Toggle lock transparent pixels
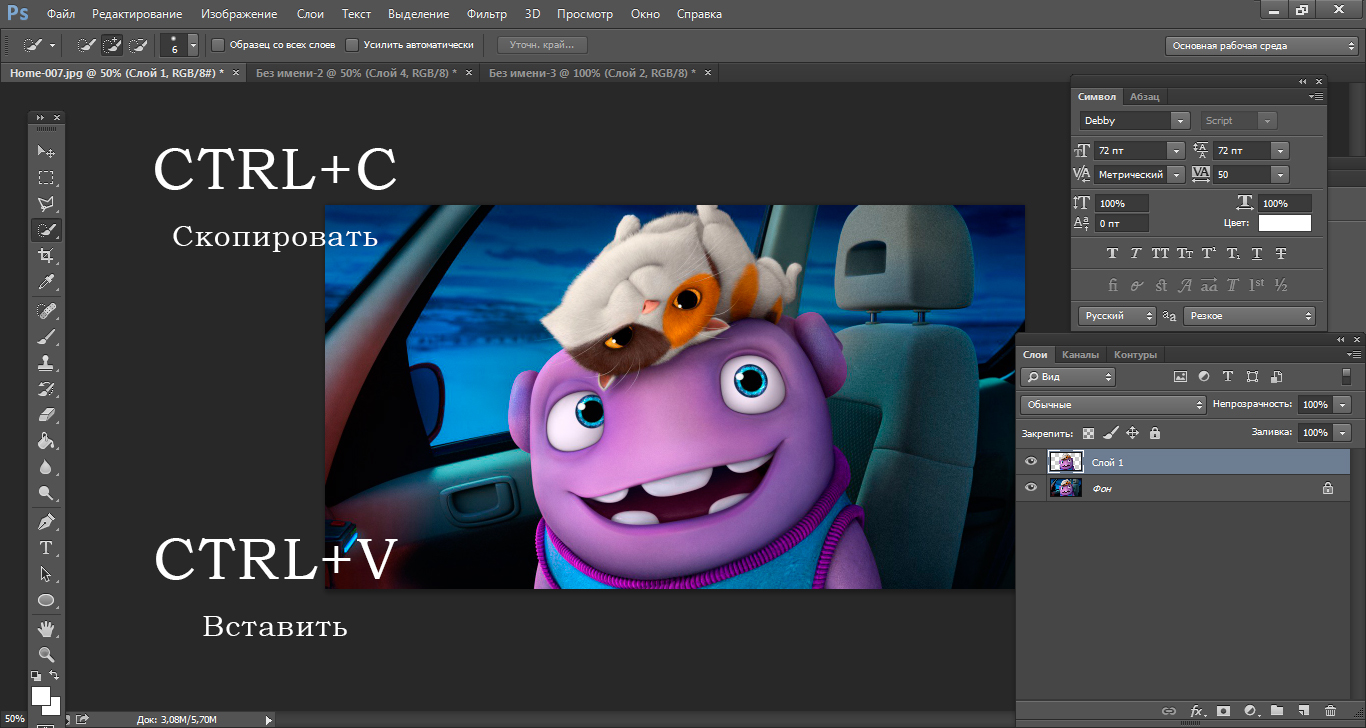This screenshot has width=1366, height=728. pos(1089,434)
